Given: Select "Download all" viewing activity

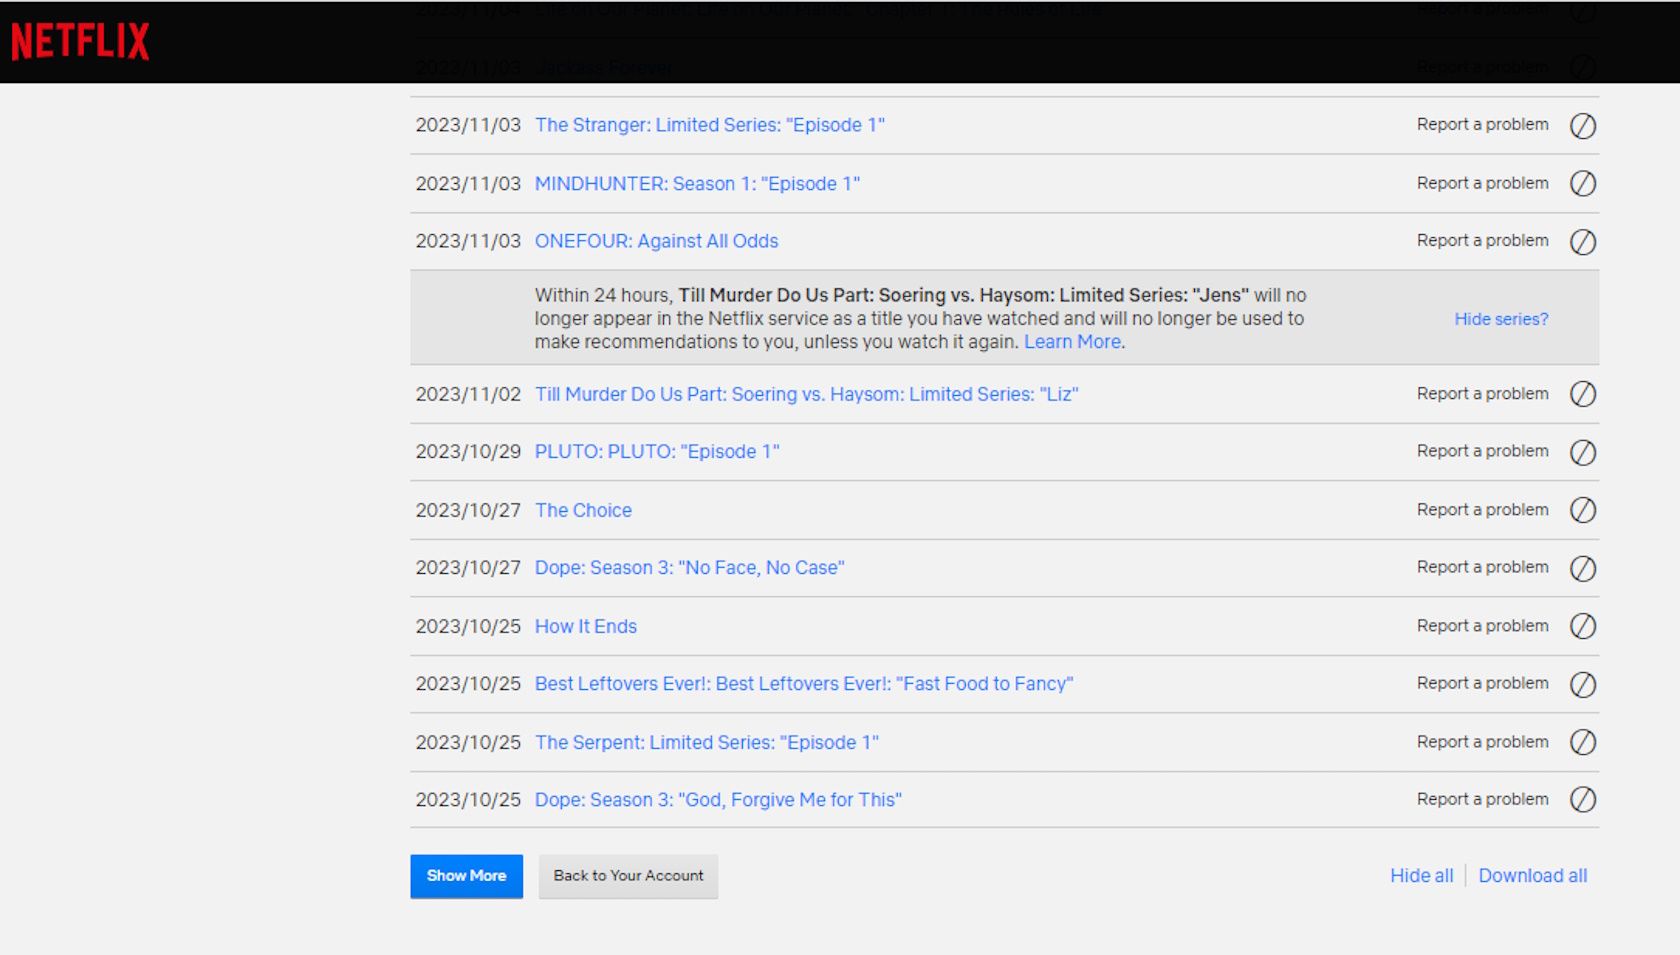Looking at the screenshot, I should click(x=1533, y=876).
